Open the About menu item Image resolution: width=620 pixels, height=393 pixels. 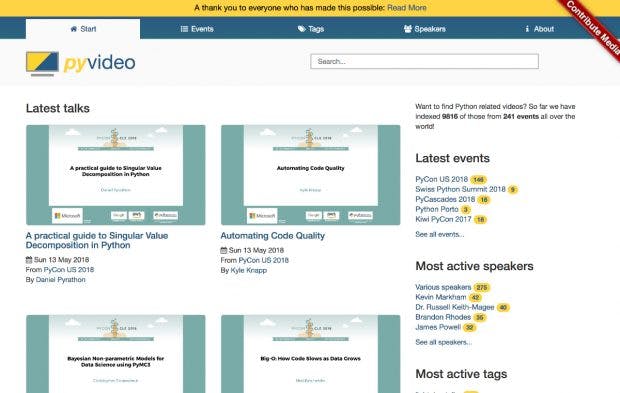[x=539, y=29]
